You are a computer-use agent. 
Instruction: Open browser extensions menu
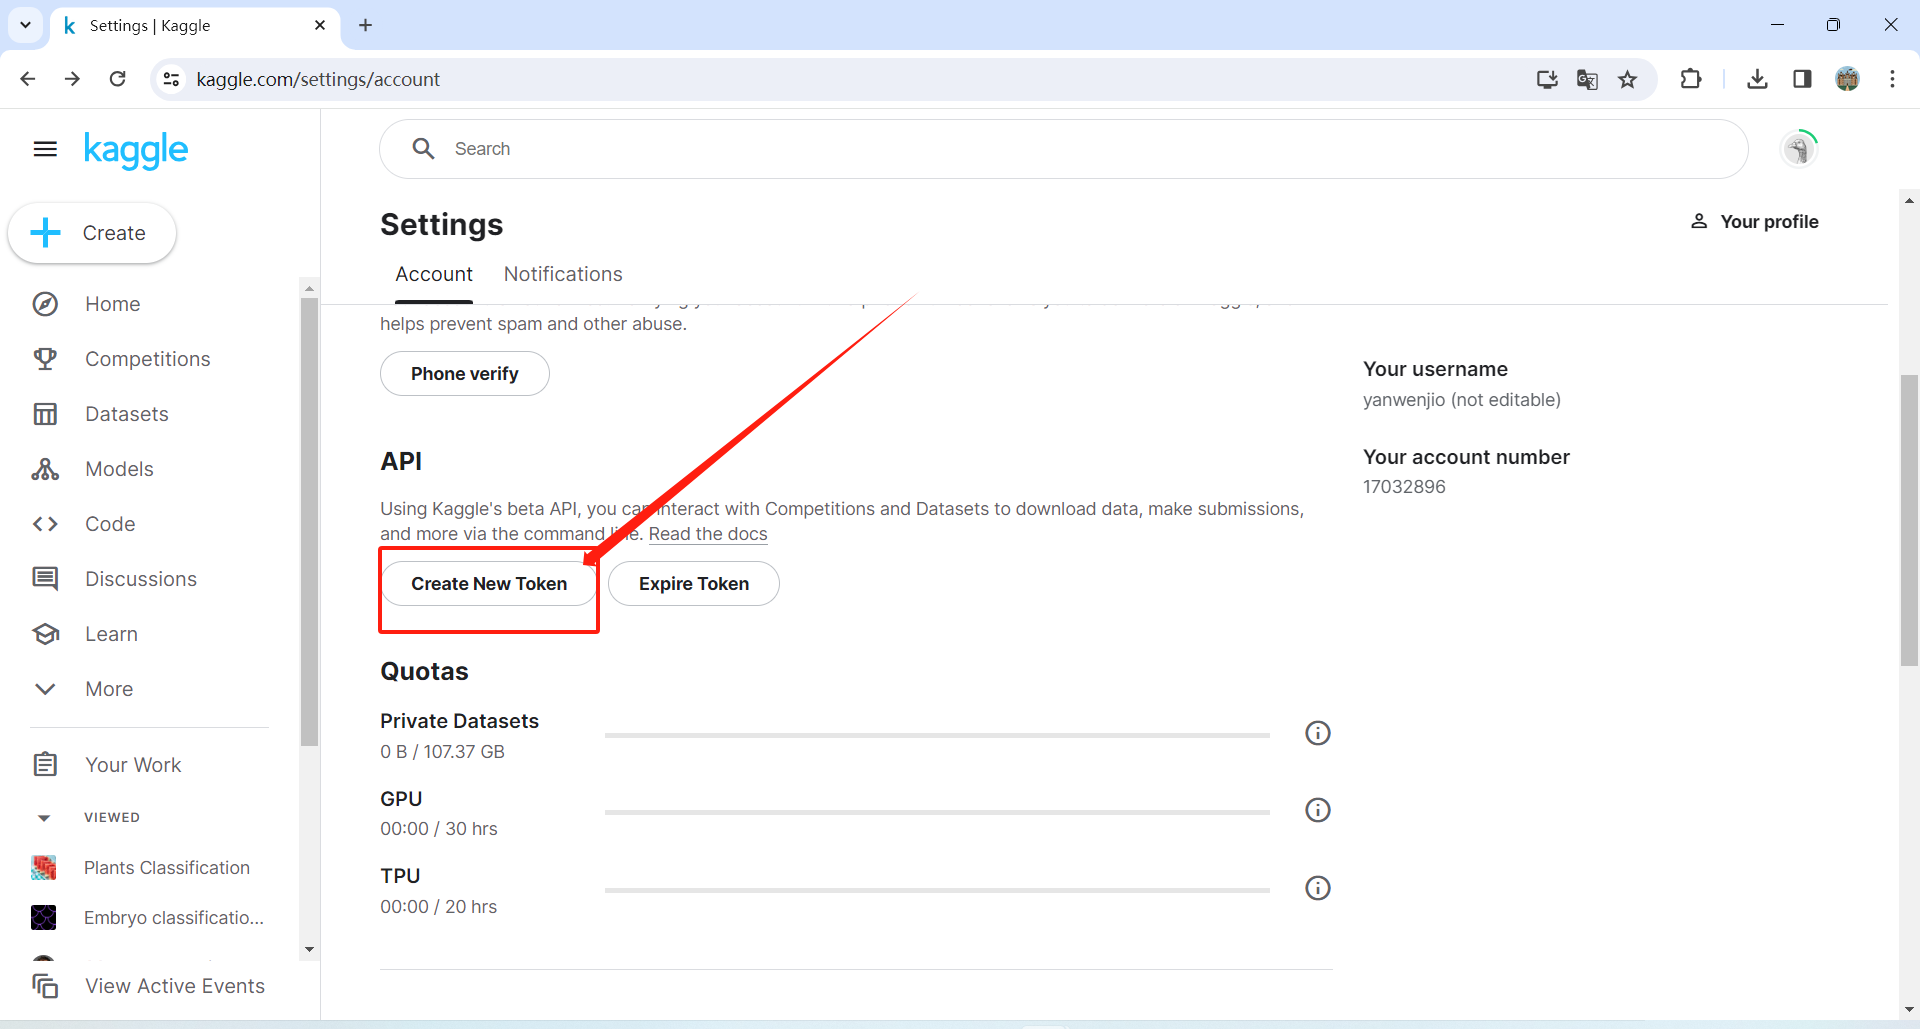click(x=1691, y=79)
